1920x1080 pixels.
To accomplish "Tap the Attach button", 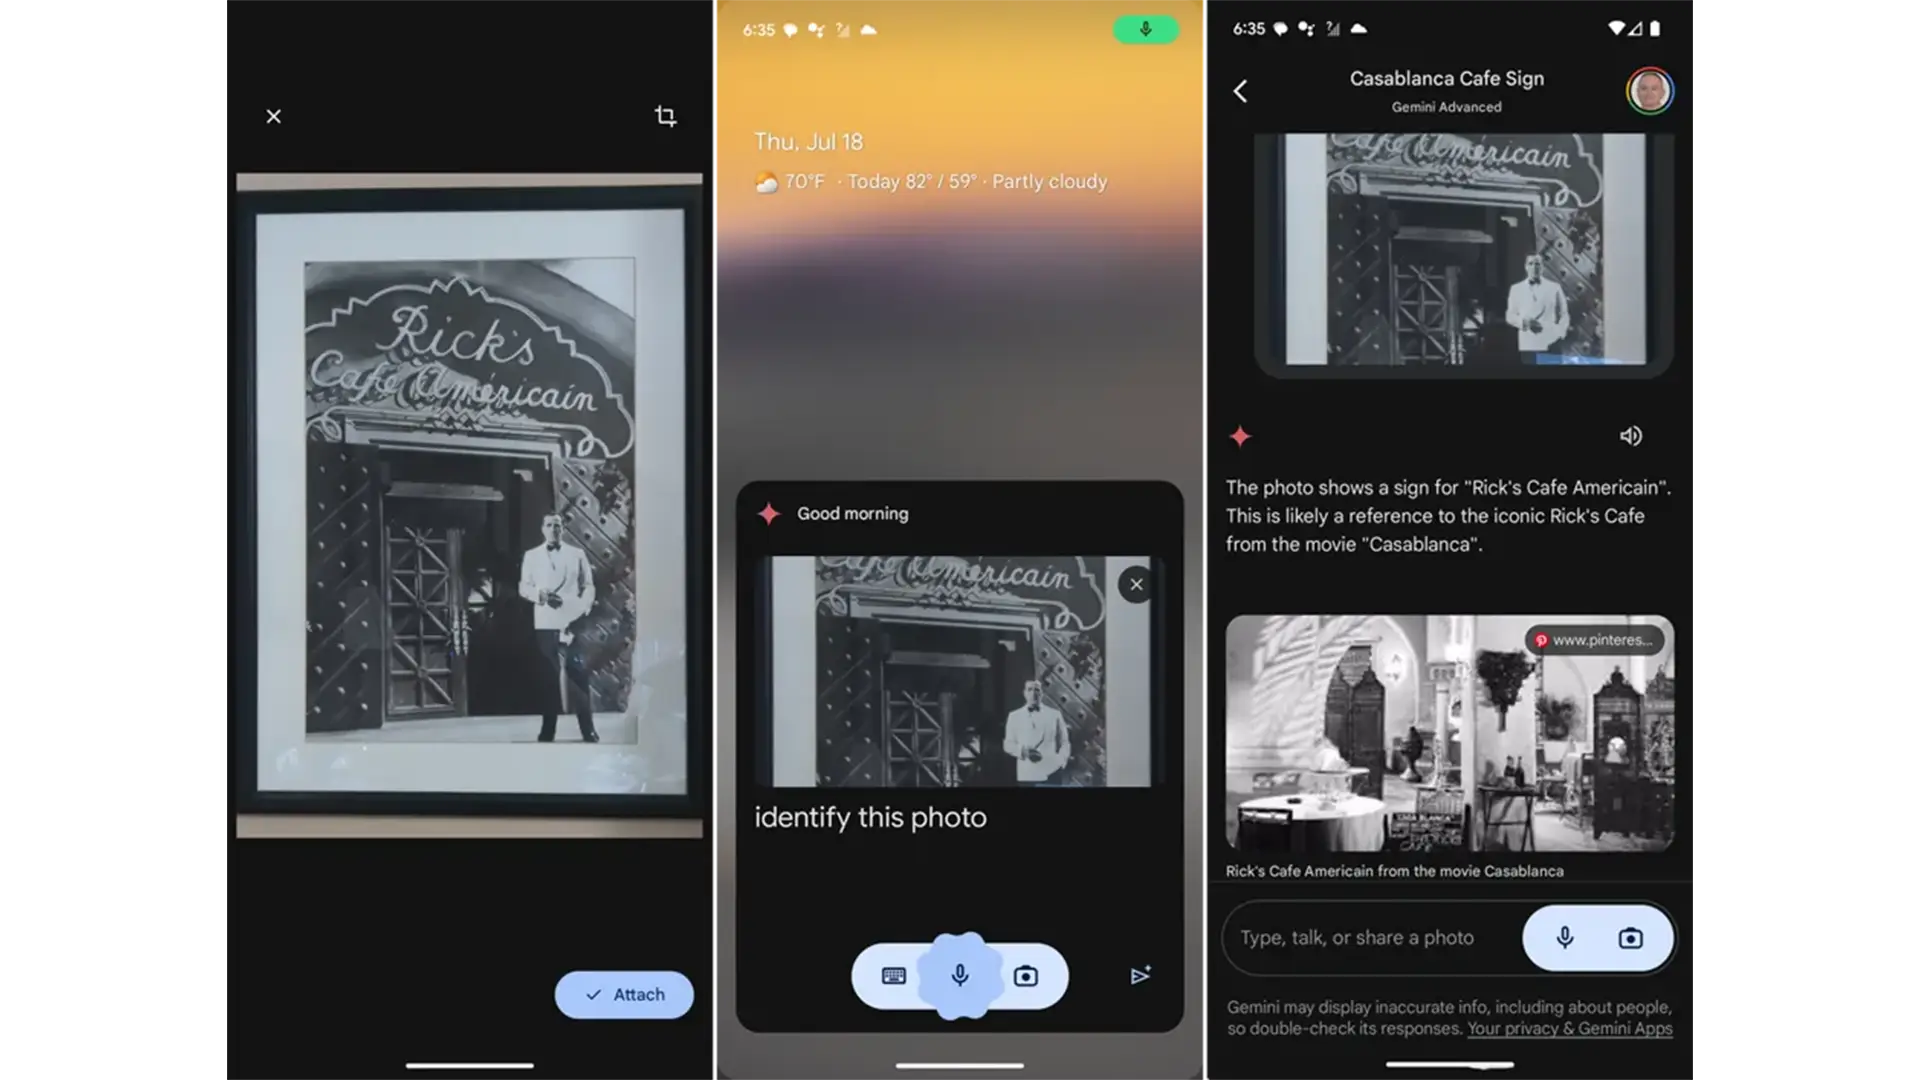I will [624, 995].
